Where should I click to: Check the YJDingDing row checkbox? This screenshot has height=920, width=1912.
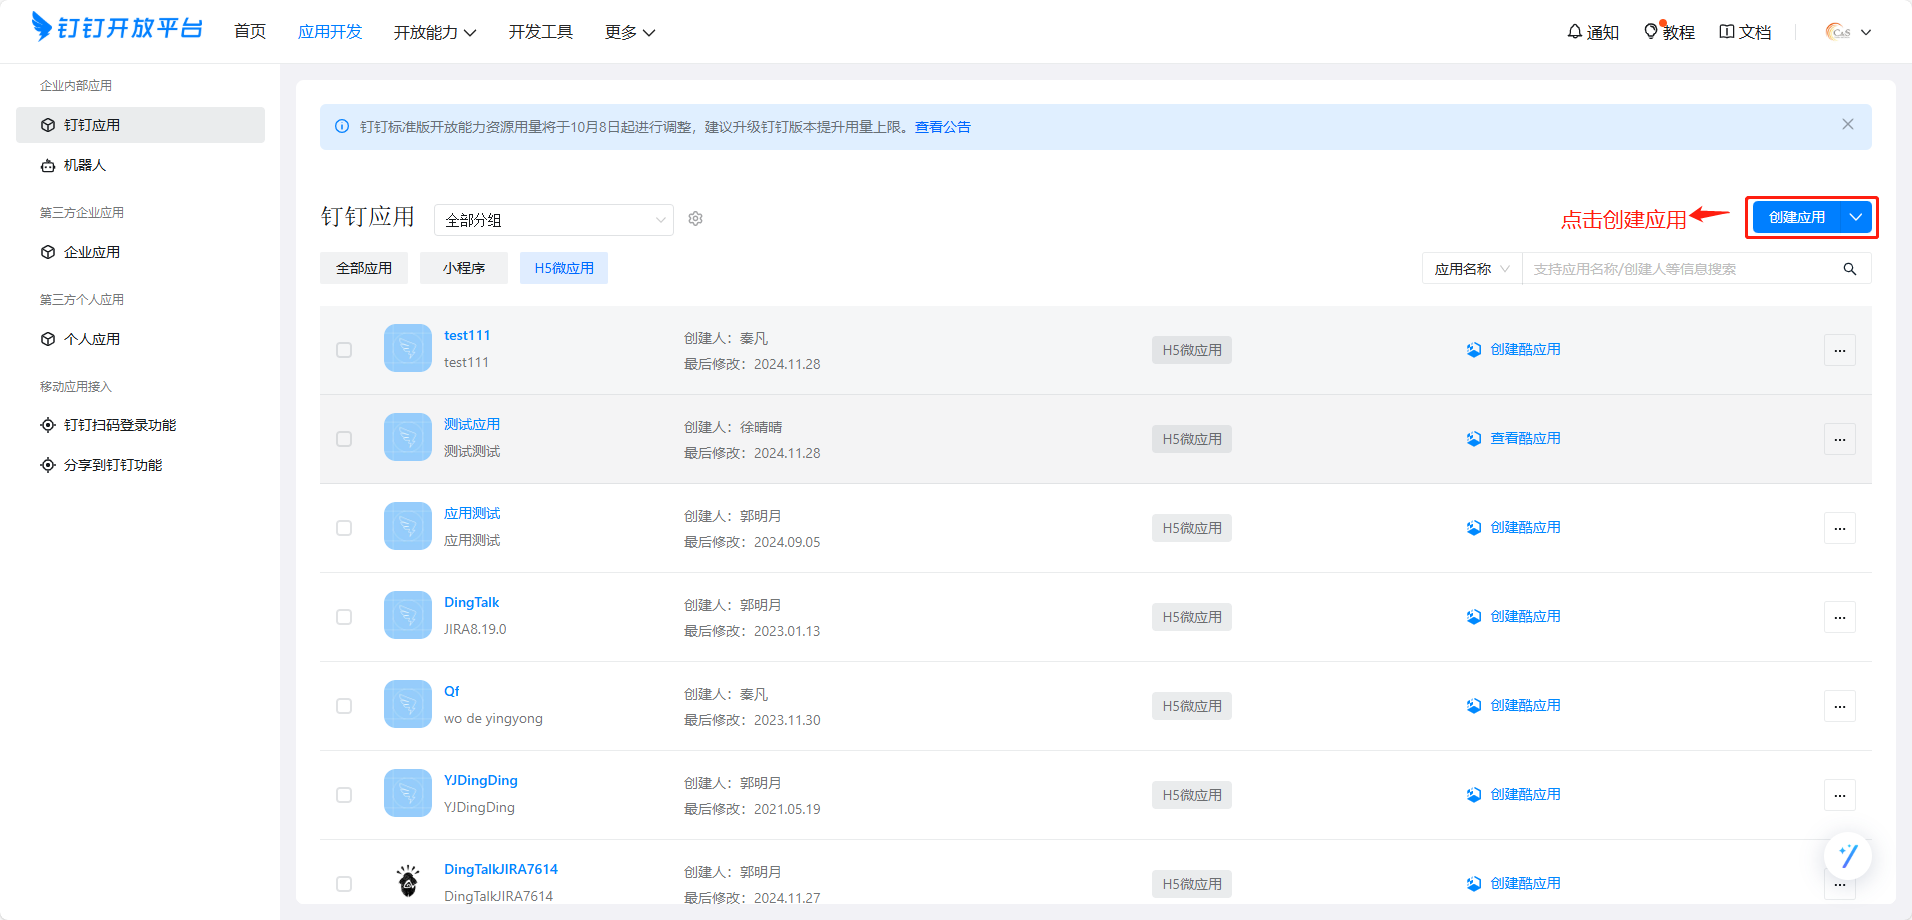tap(344, 795)
